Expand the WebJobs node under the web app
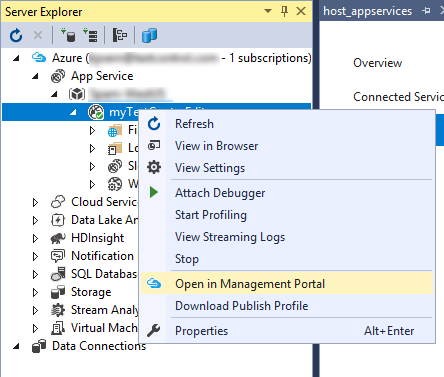The width and height of the screenshot is (444, 377). coord(92,184)
